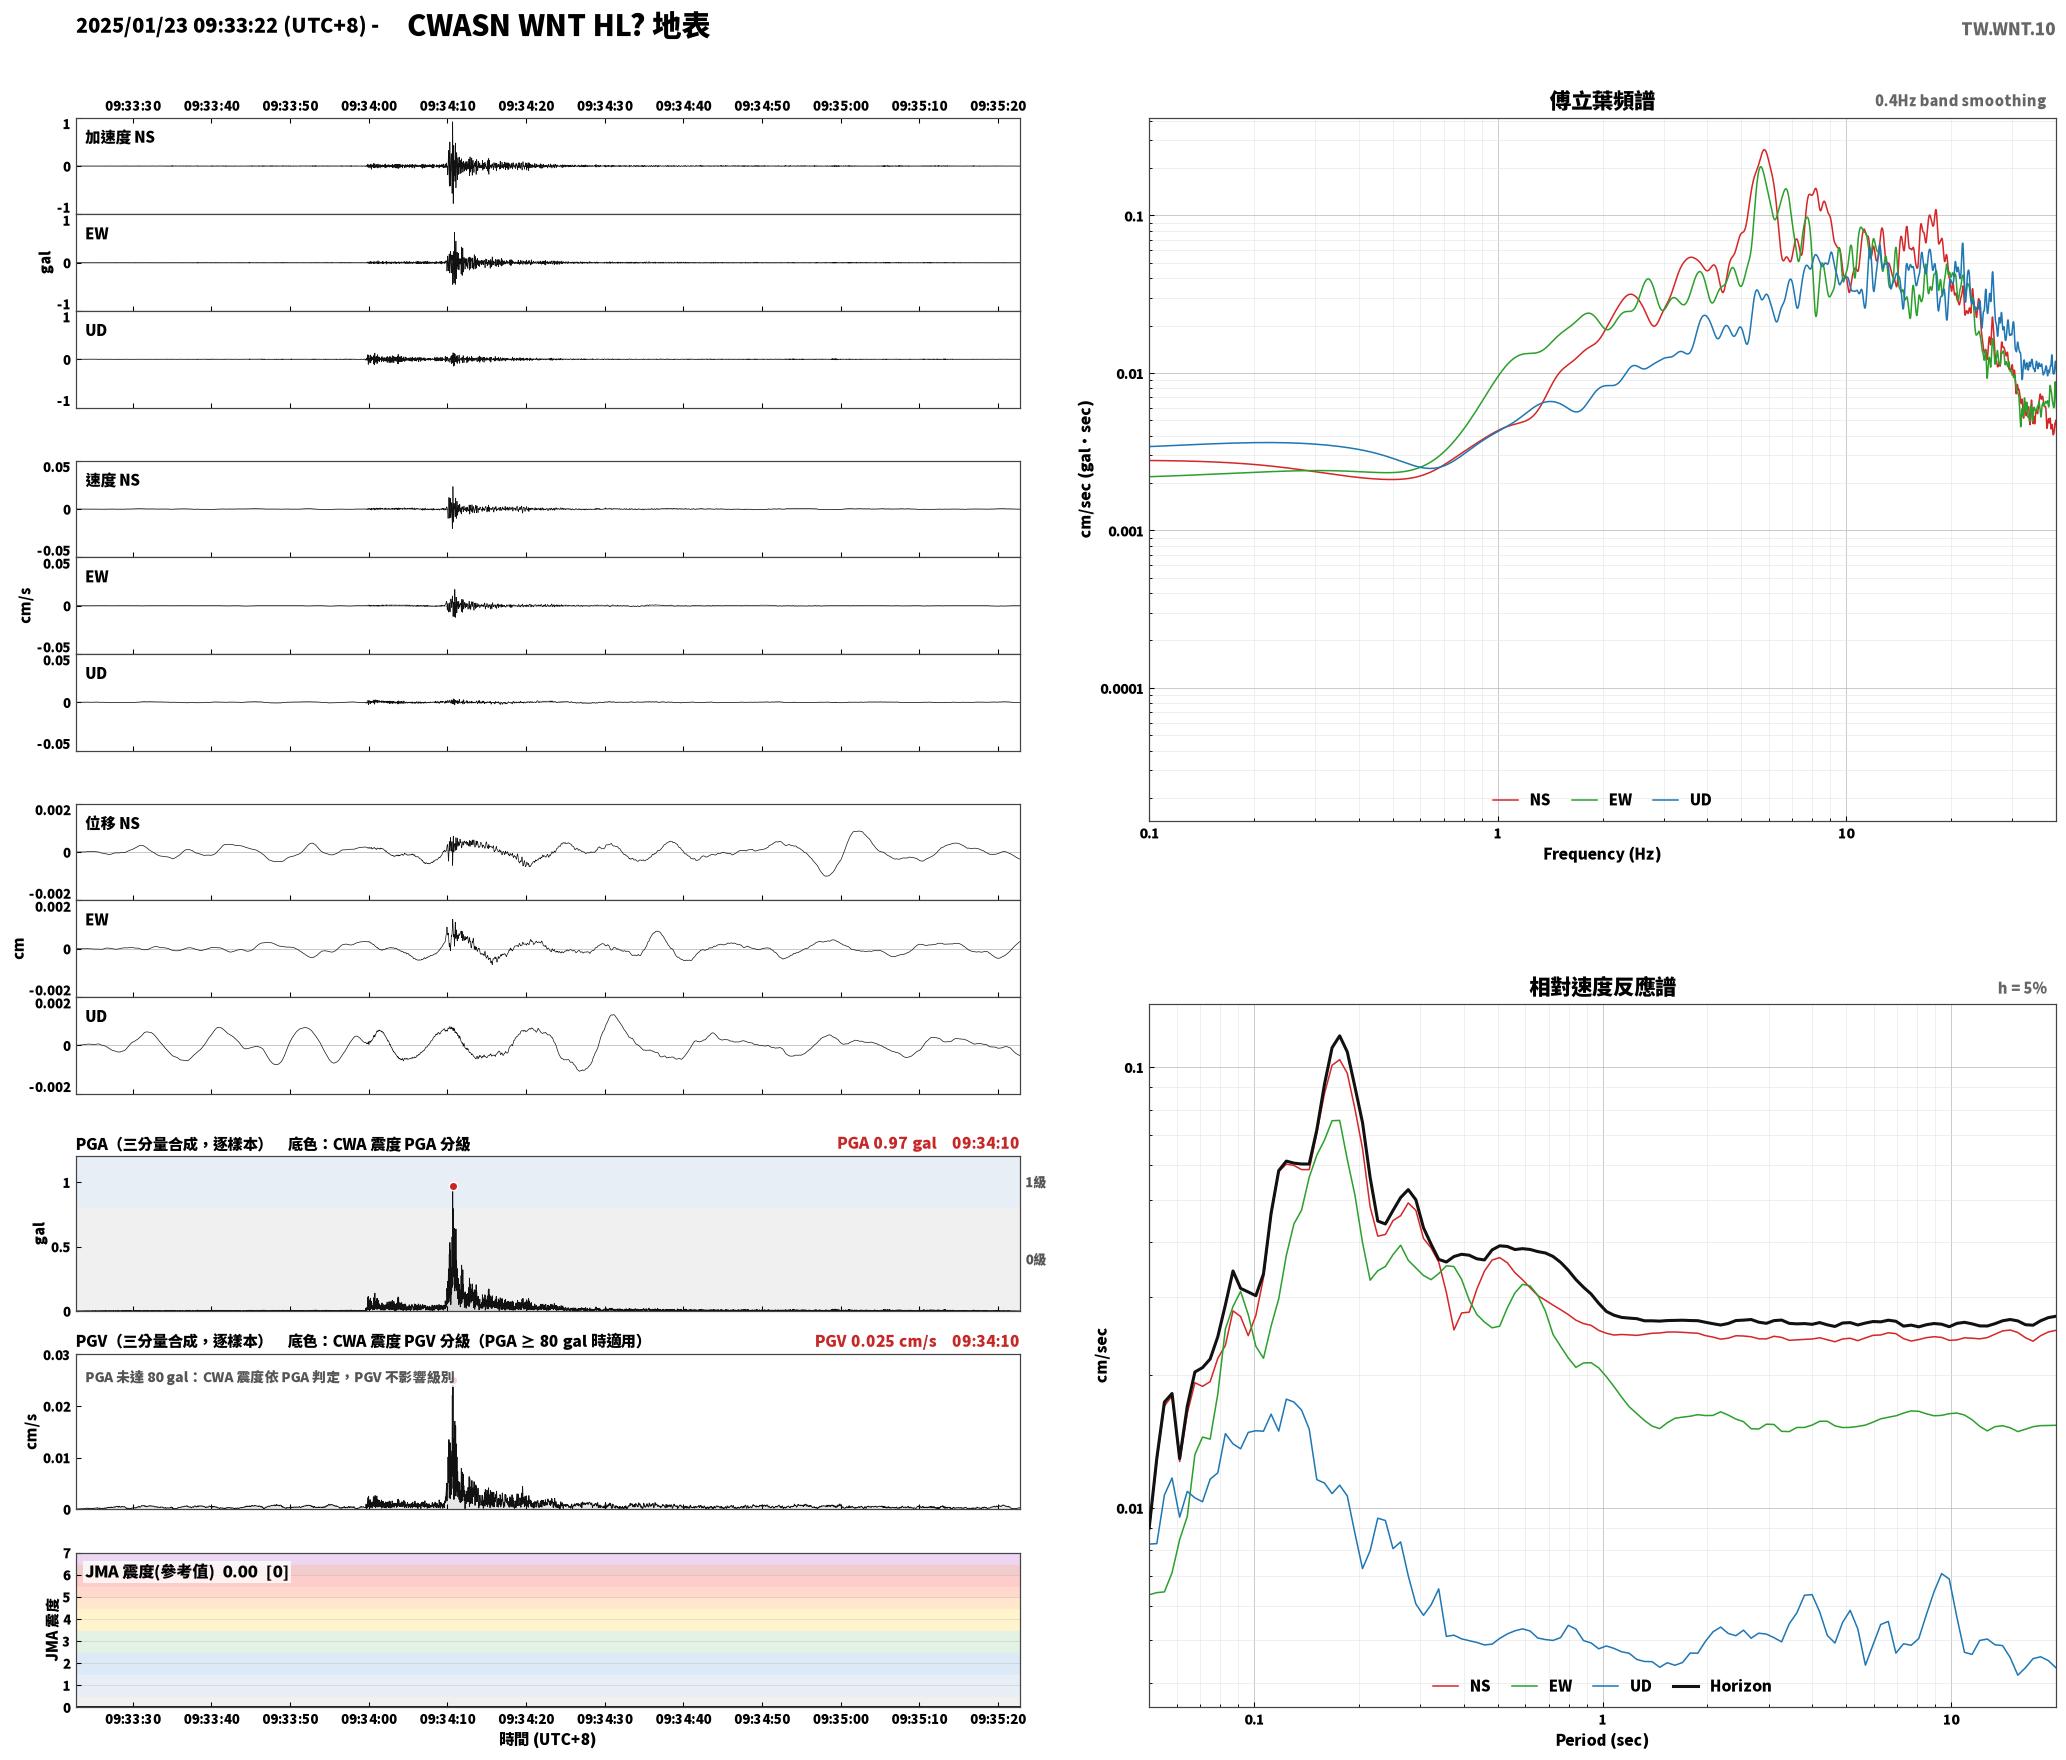Select the station code TW.WNT.10 label

point(2008,29)
